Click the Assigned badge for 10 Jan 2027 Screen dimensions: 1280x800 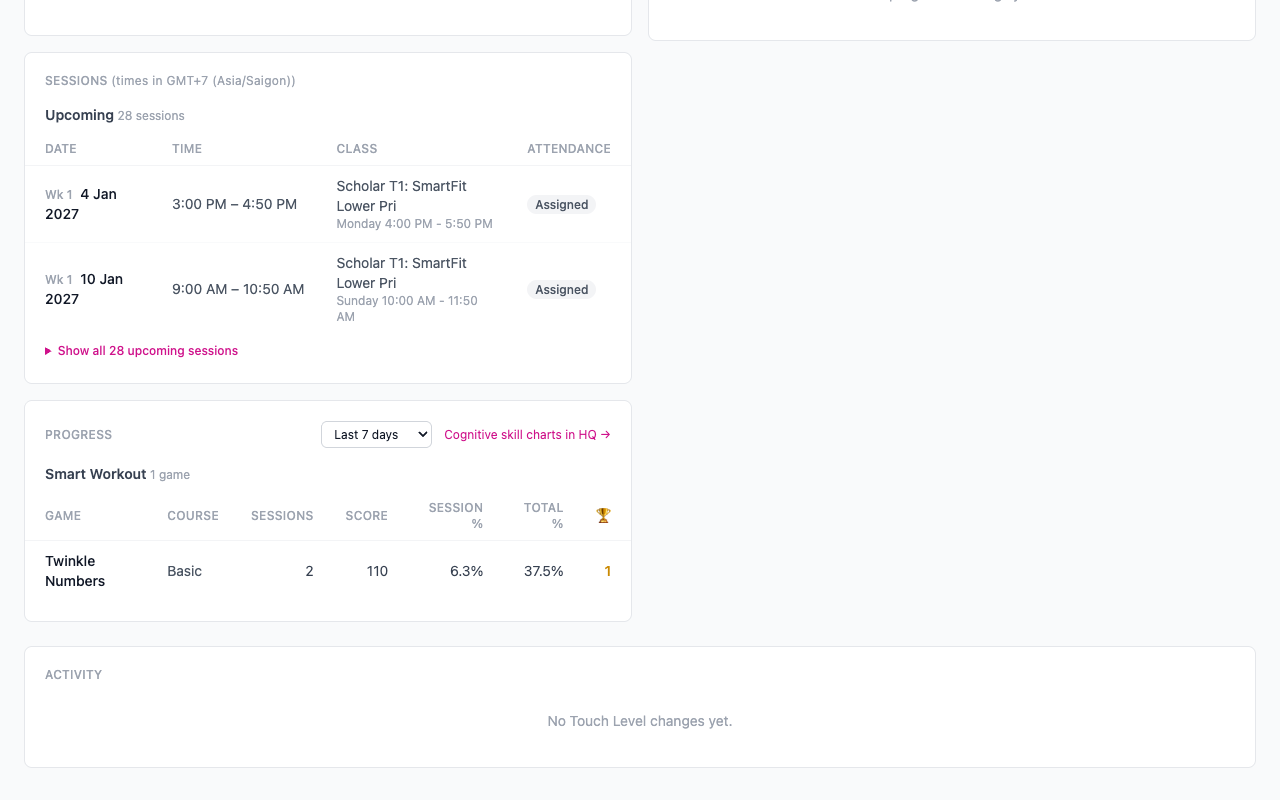click(x=561, y=290)
